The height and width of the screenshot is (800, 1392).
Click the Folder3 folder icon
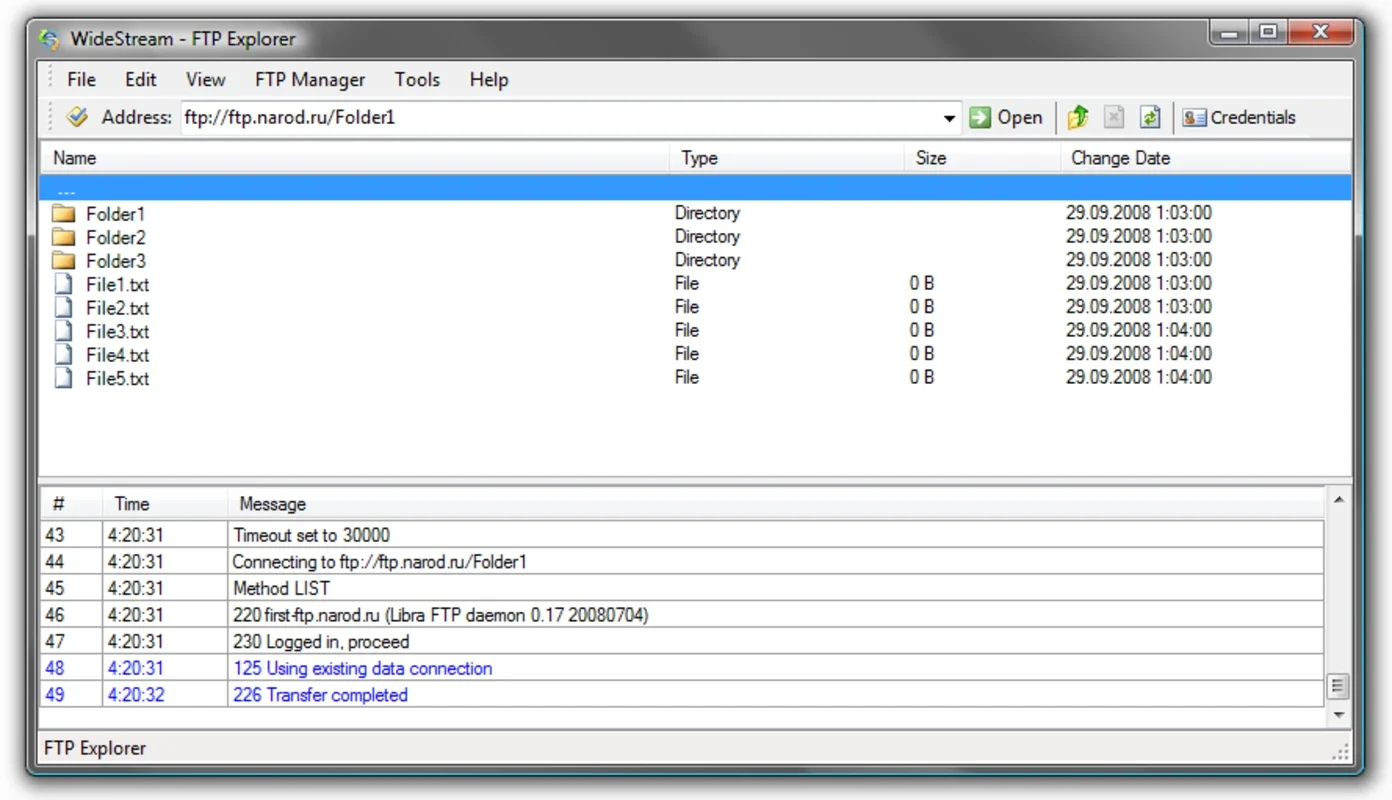tap(64, 260)
